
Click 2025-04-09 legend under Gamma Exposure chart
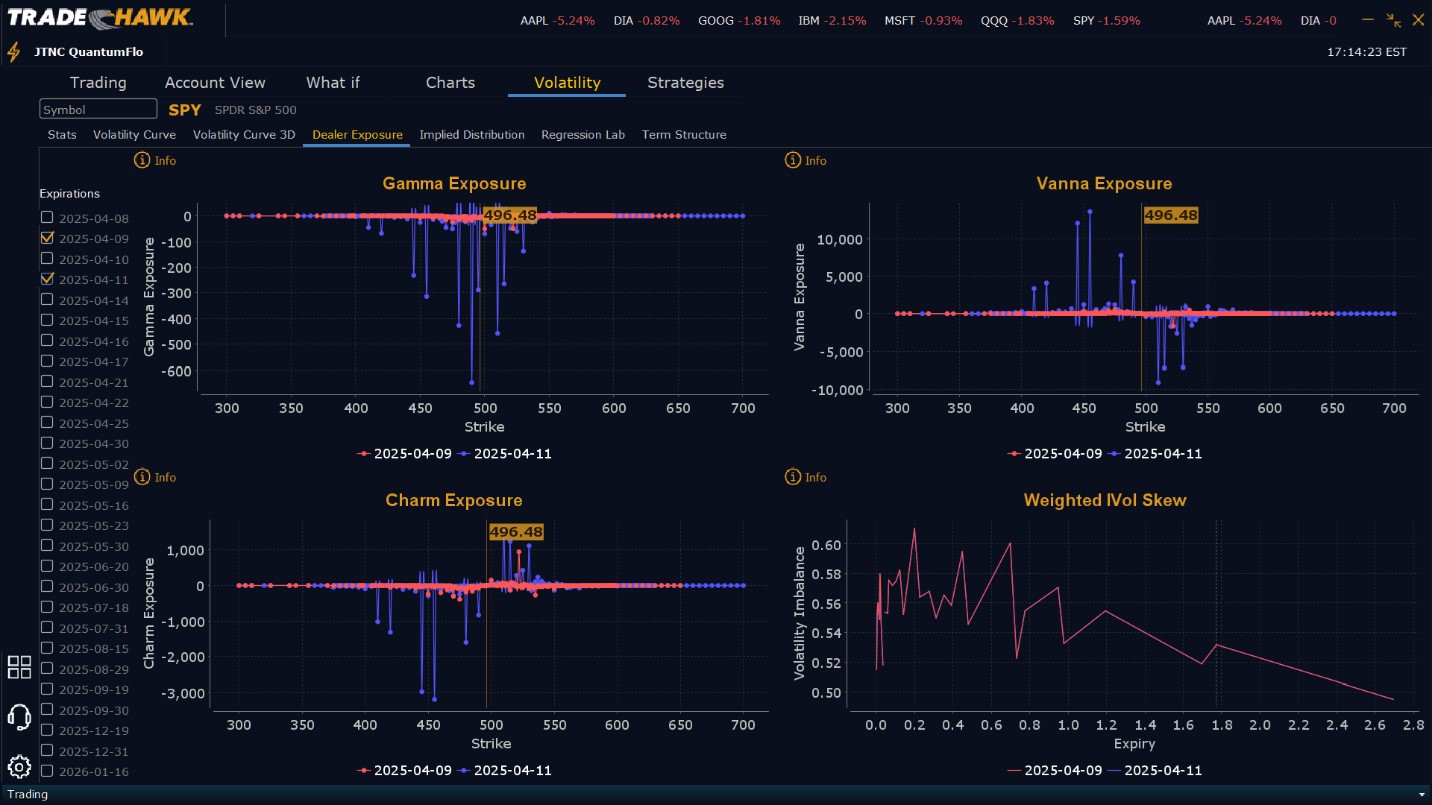click(x=405, y=453)
